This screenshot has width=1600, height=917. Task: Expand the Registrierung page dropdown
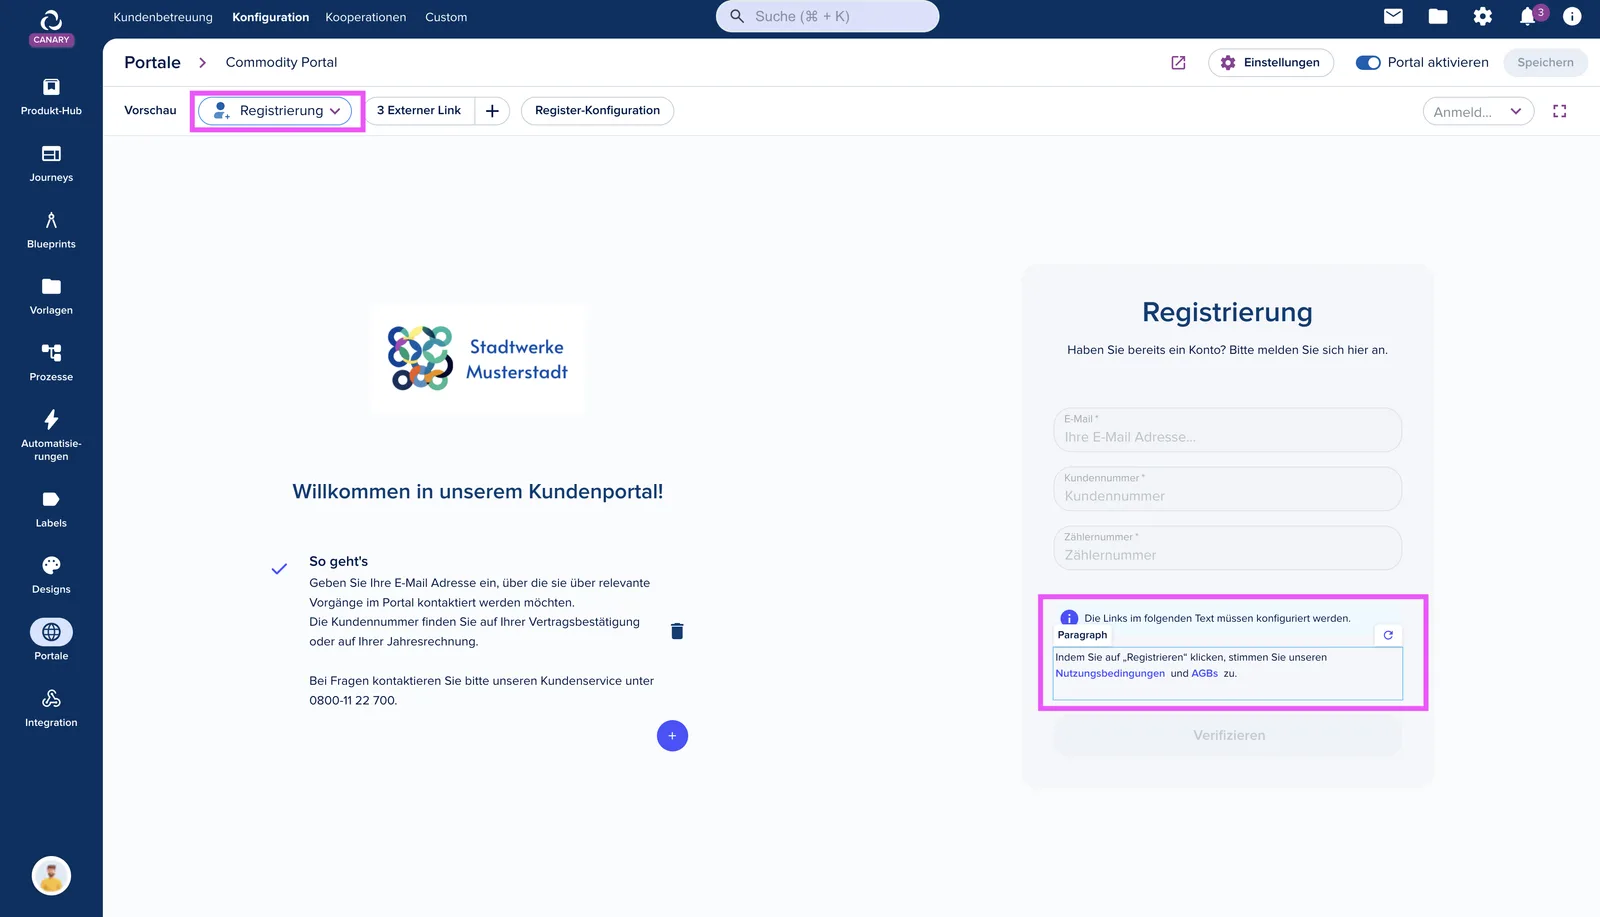[276, 111]
